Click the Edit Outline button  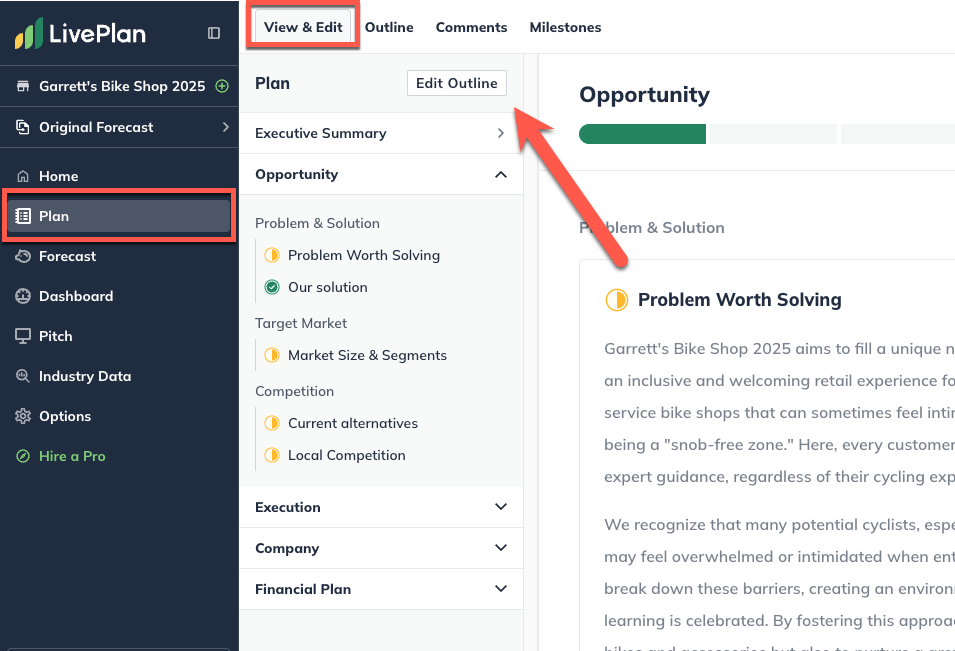[x=456, y=83]
